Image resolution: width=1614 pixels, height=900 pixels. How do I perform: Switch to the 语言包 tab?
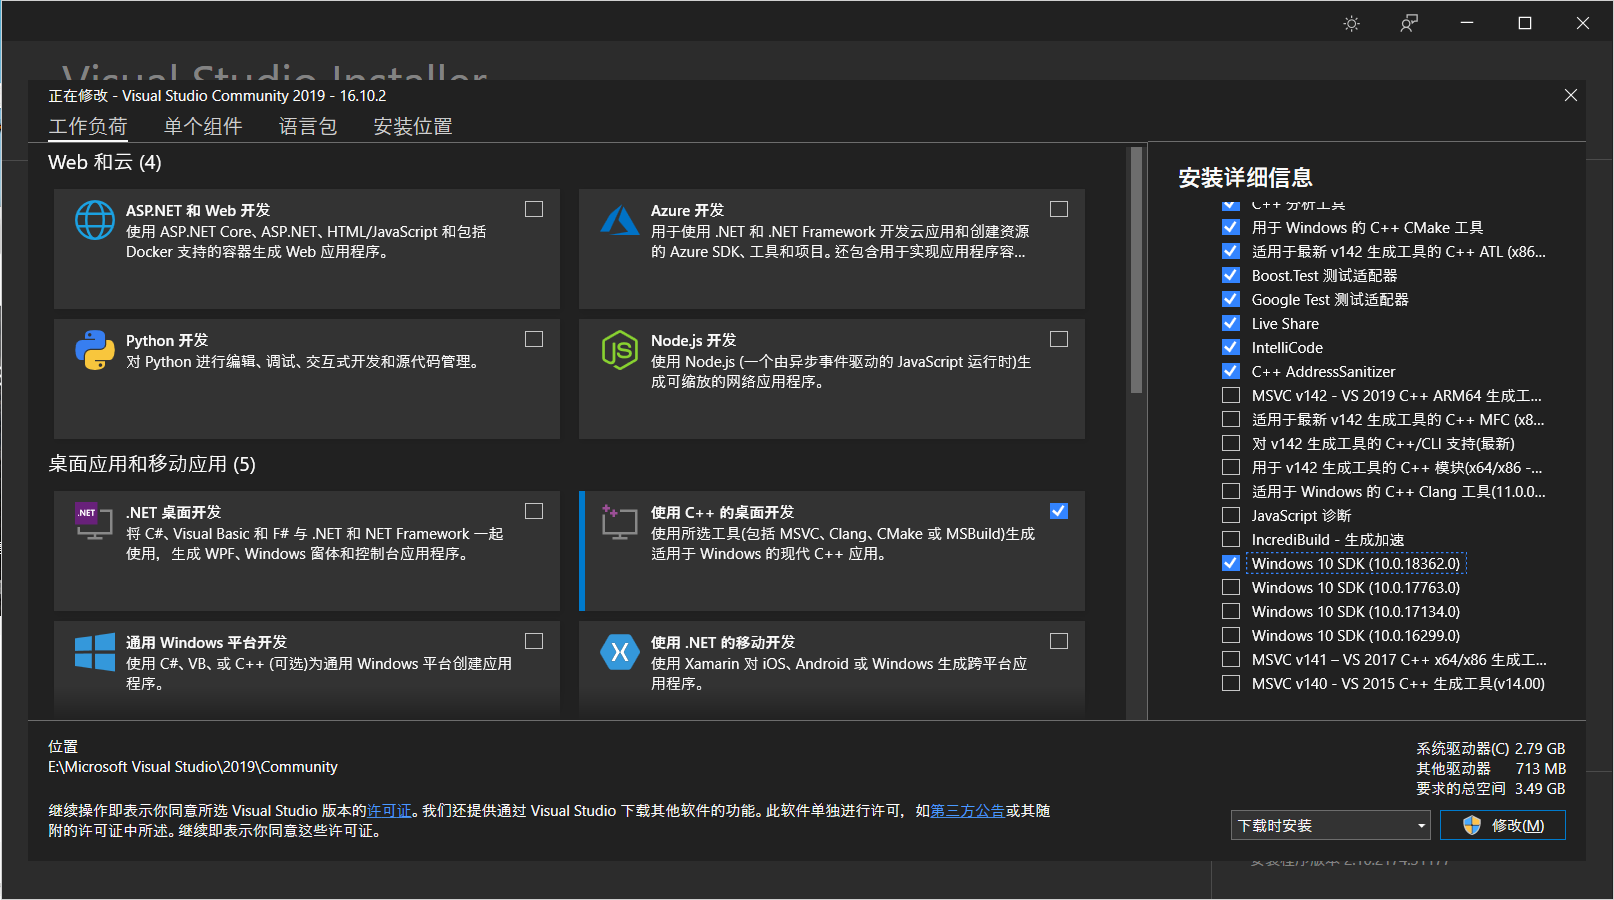coord(307,126)
